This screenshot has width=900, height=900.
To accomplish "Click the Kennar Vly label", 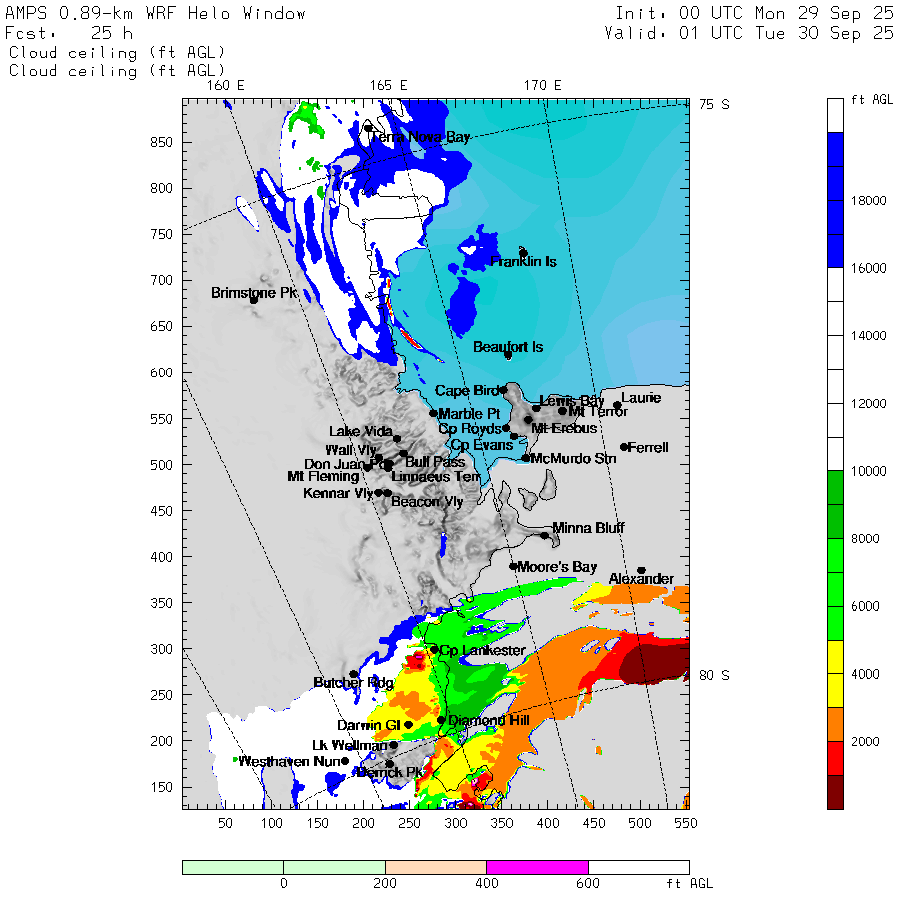I will tap(338, 493).
